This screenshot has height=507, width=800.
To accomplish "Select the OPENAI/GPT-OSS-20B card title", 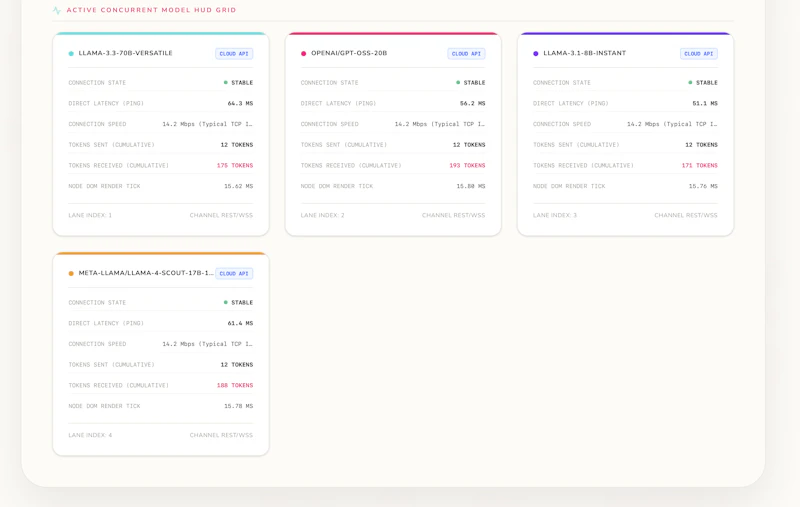I will click(349, 53).
